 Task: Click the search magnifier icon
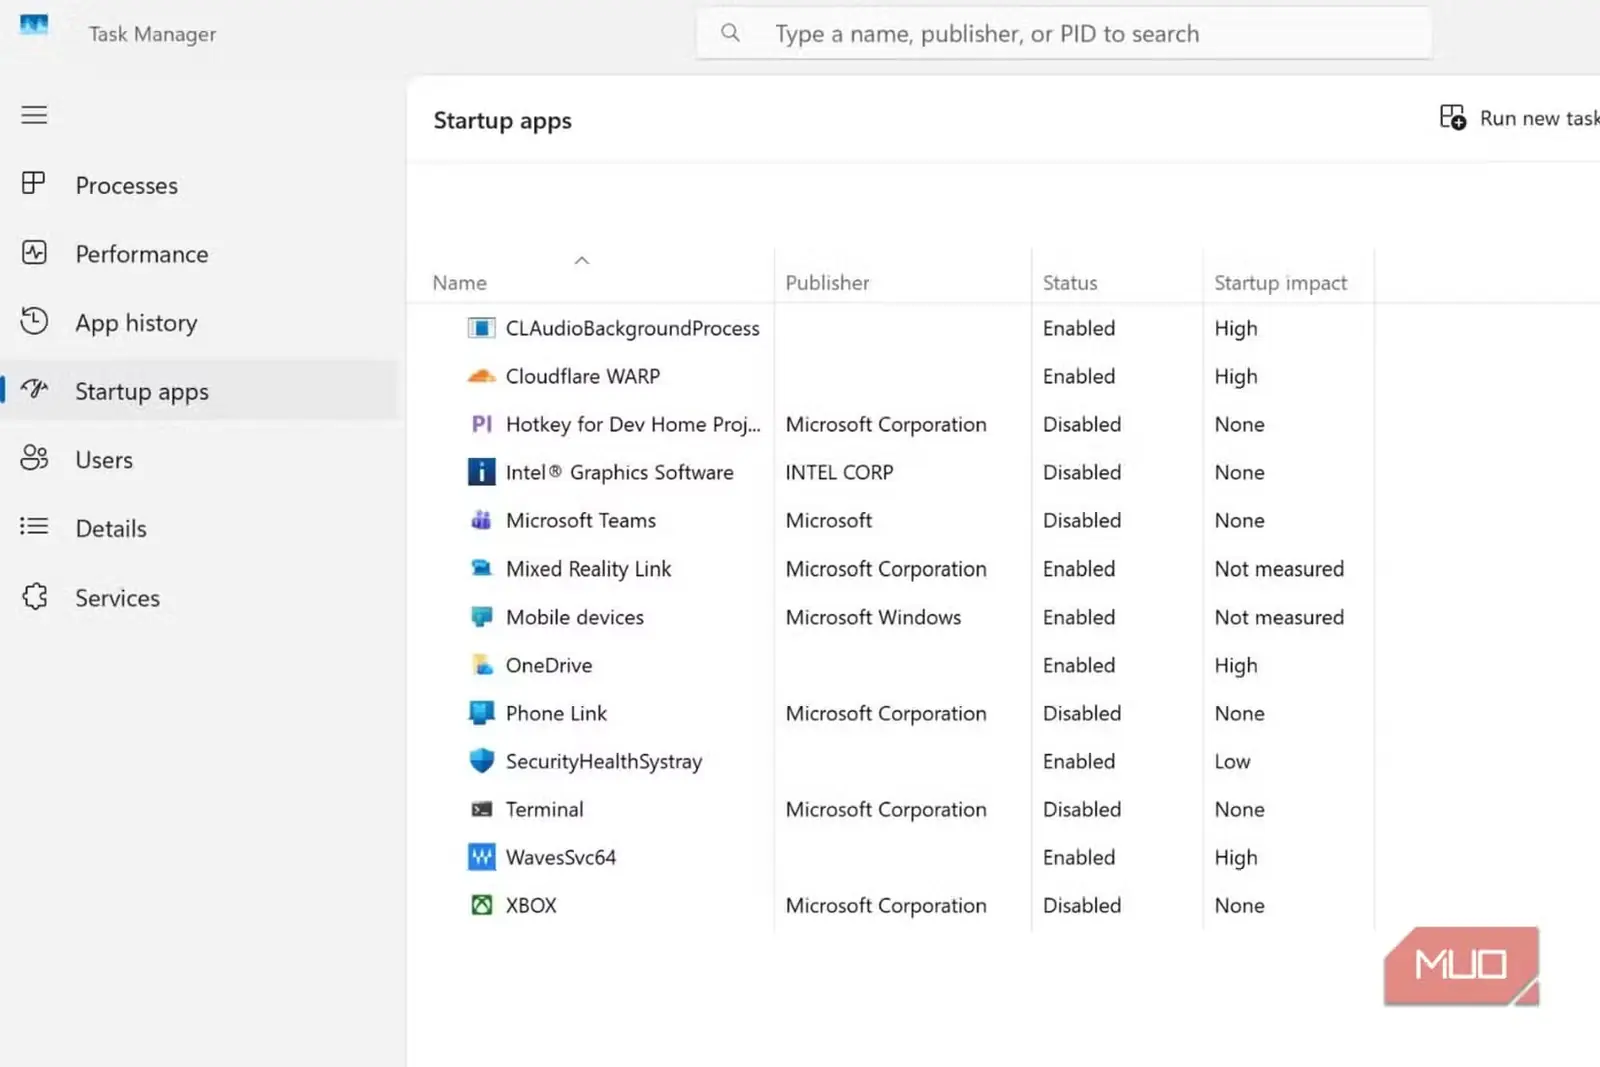(x=730, y=33)
